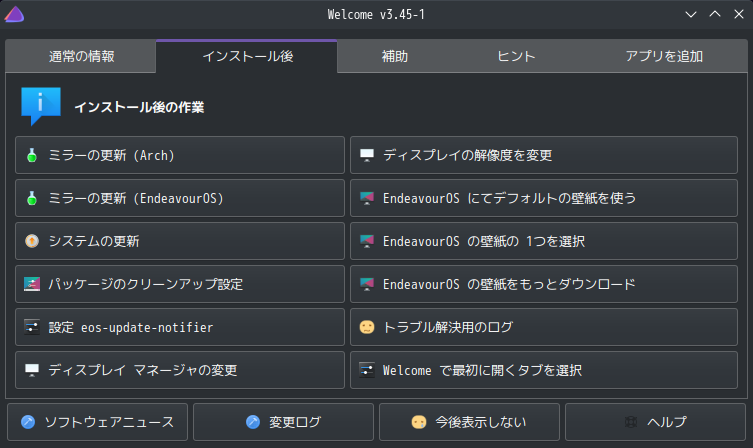Click the monitor icon for display manager change
This screenshot has height=448, width=753.
tap(32, 370)
